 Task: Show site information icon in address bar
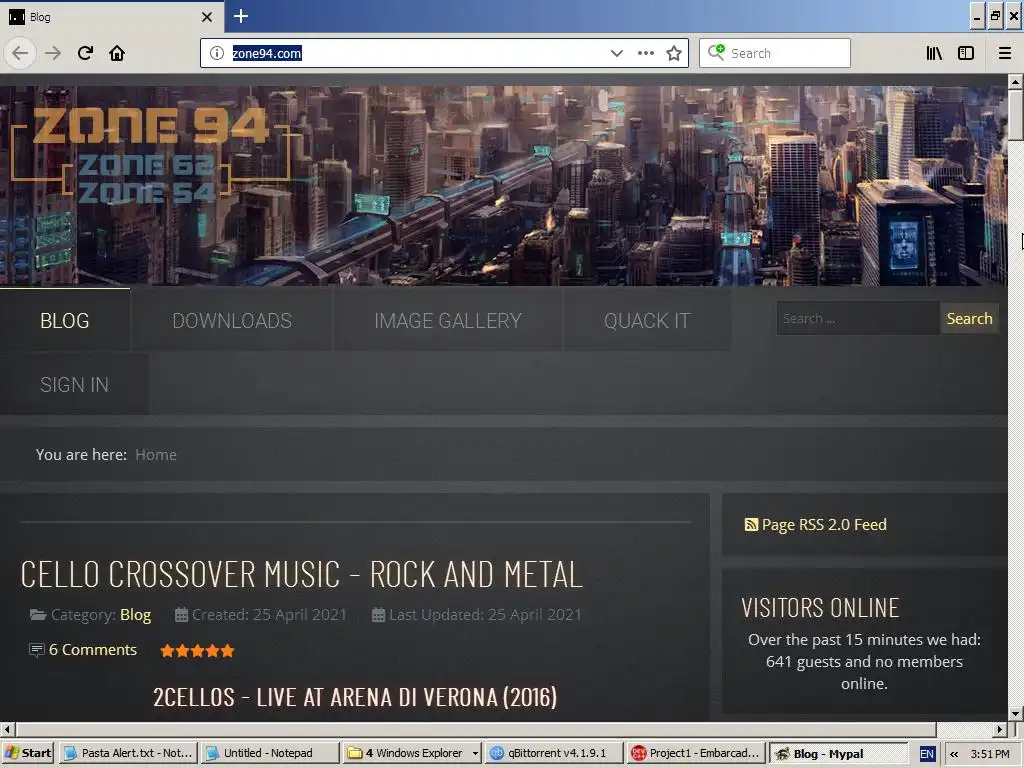pos(217,53)
